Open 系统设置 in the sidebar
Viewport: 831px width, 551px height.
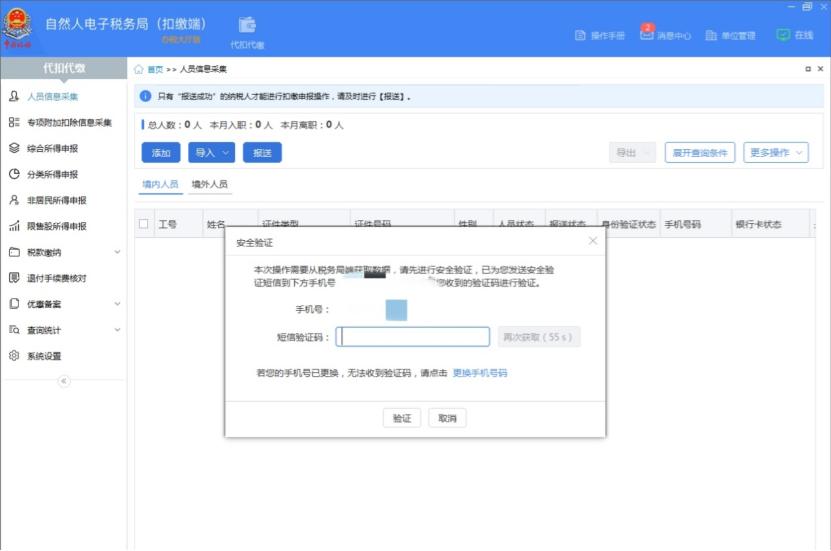click(x=44, y=356)
